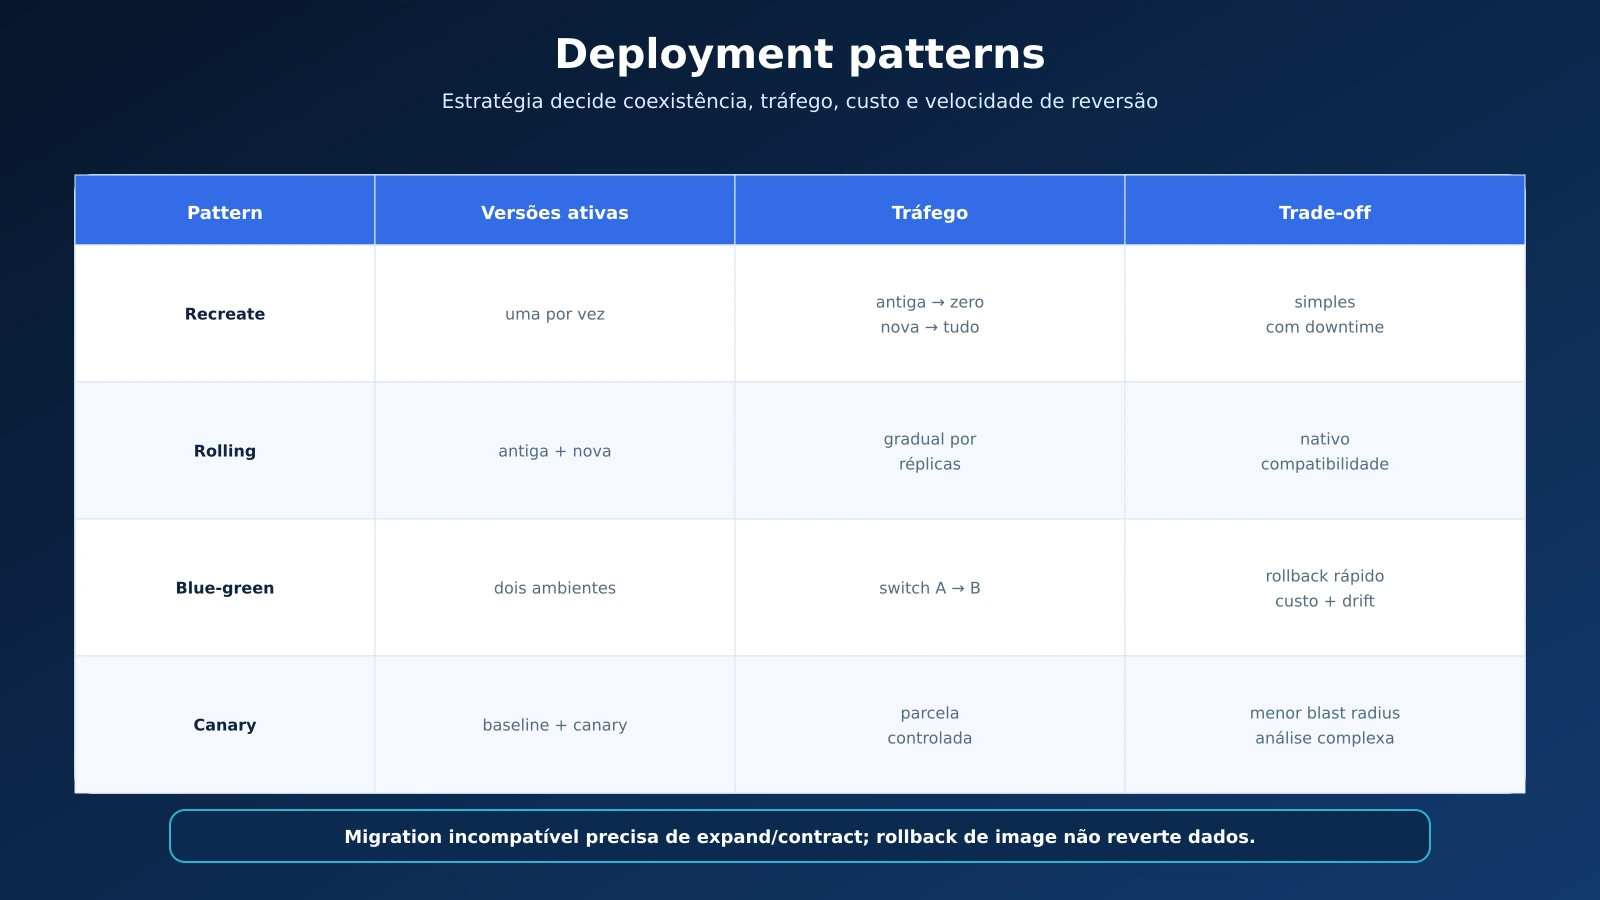This screenshot has width=1600, height=900.
Task: Click the 'Trade-off' column header
Action: coord(1325,212)
